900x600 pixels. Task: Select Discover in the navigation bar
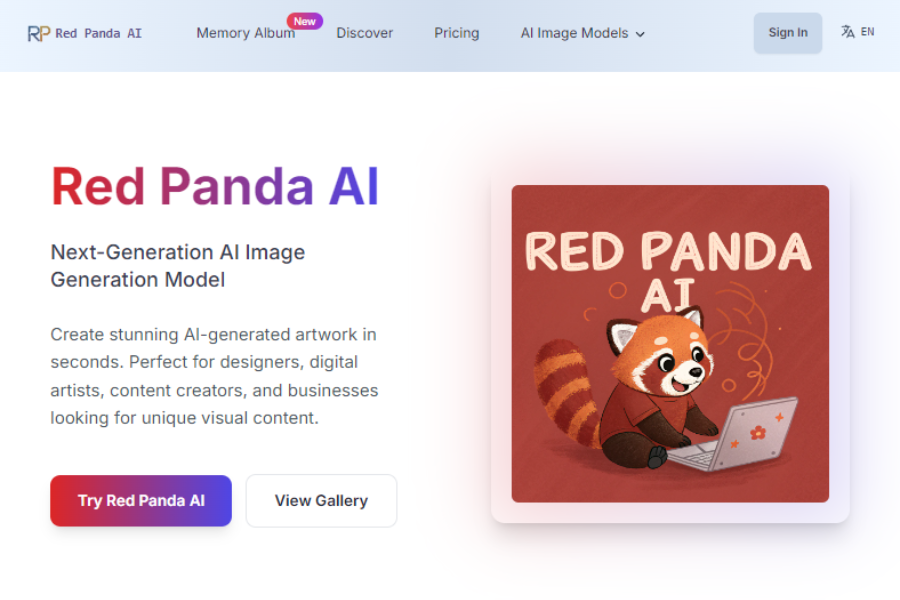(364, 33)
